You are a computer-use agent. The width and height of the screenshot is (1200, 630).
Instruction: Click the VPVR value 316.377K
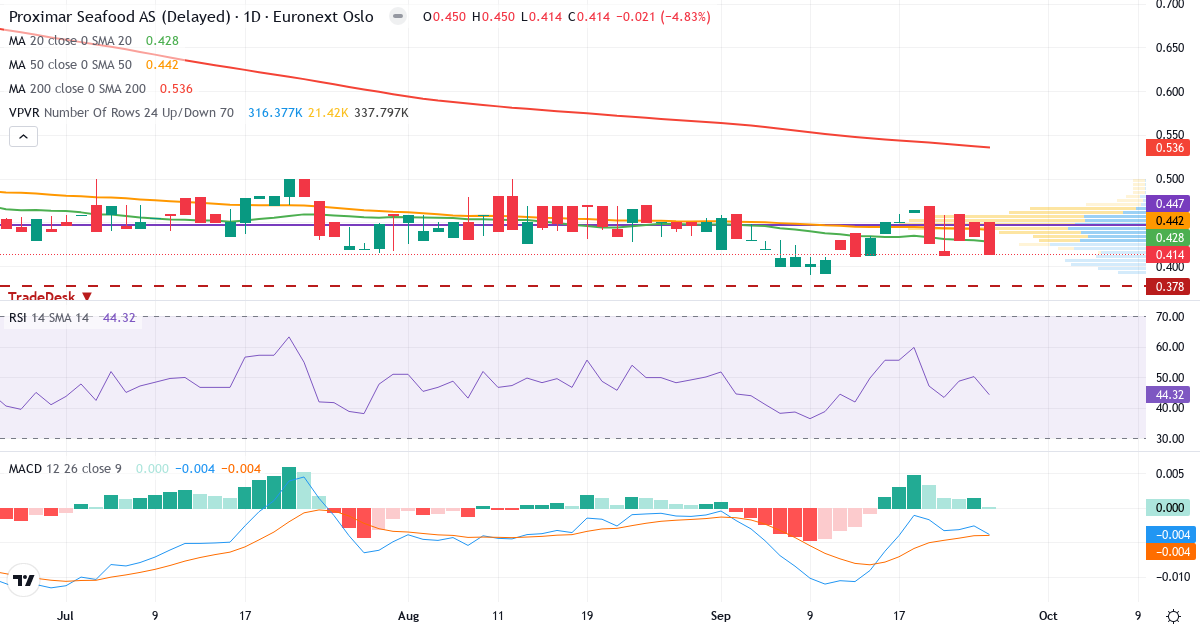point(275,113)
